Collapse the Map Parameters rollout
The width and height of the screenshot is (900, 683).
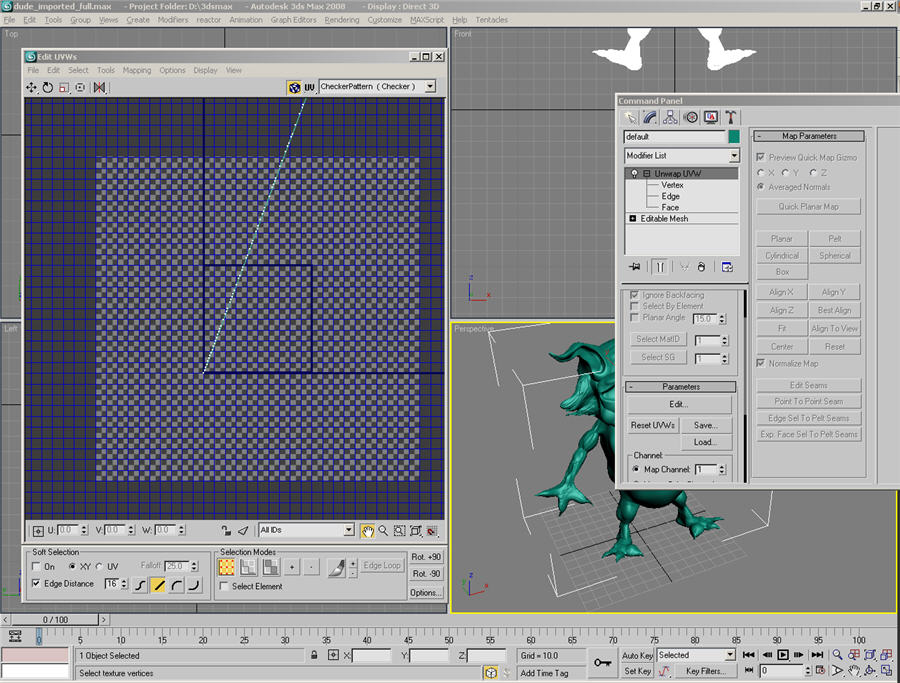809,136
